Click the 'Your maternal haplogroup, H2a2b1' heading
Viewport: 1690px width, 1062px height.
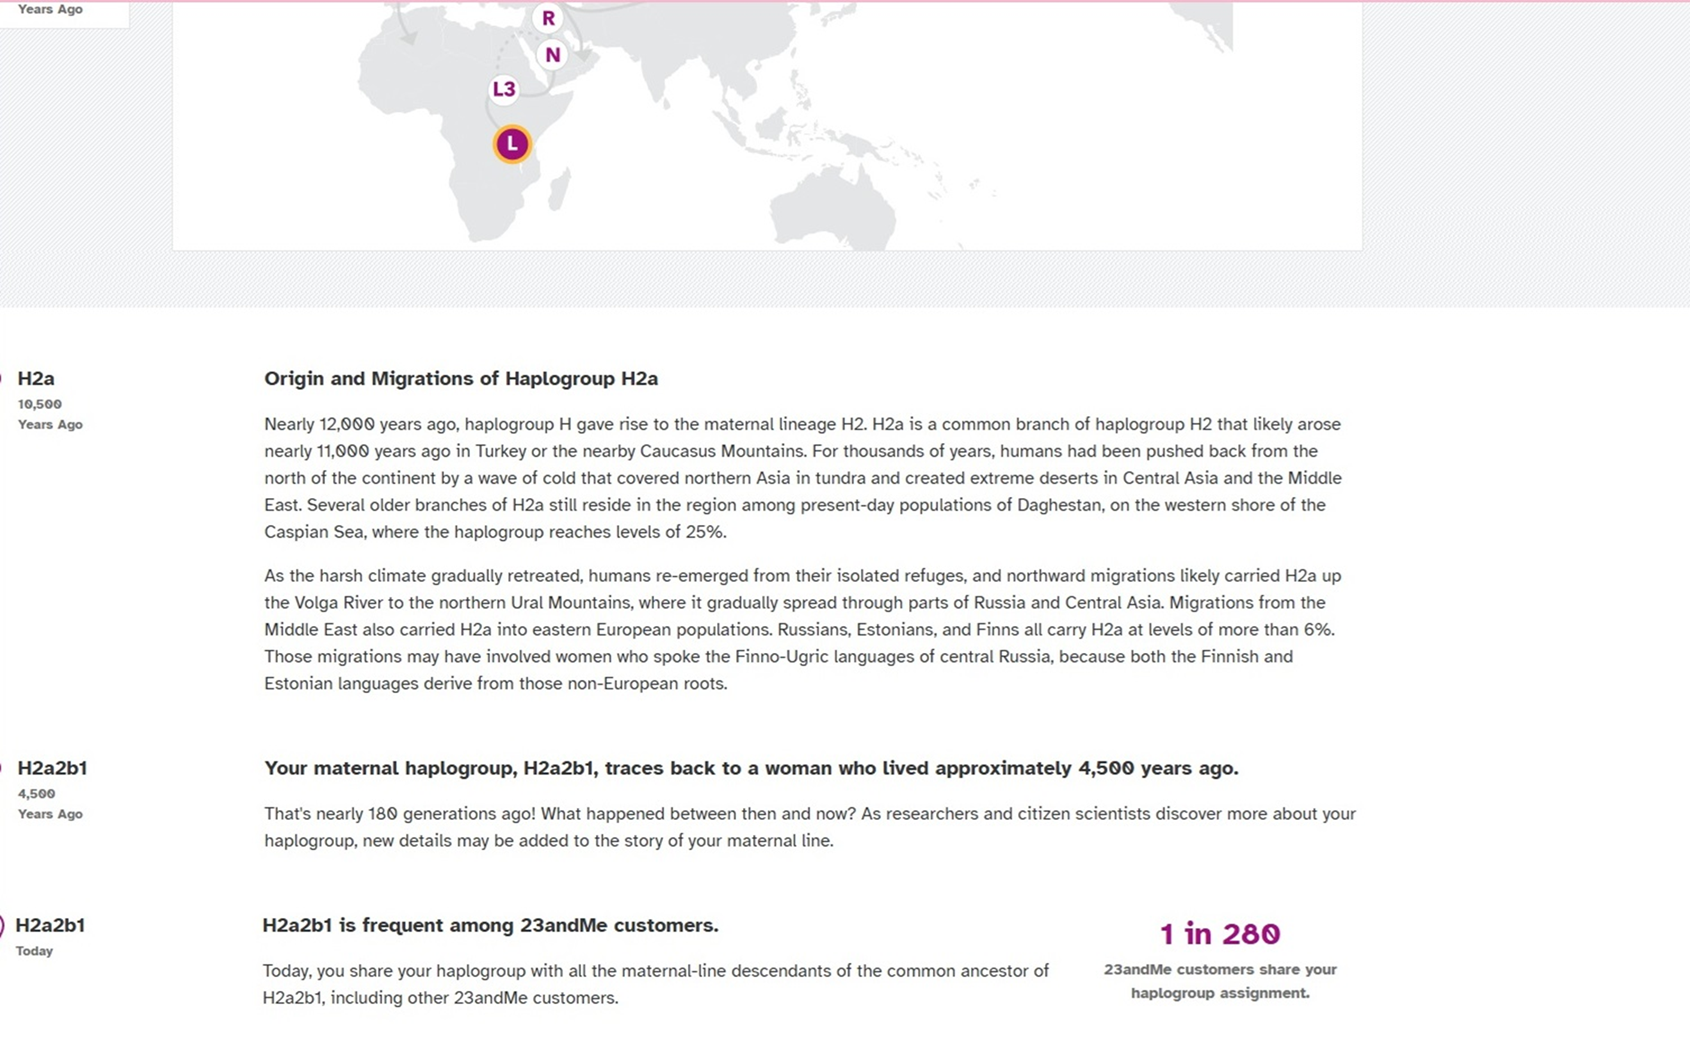coord(751,768)
